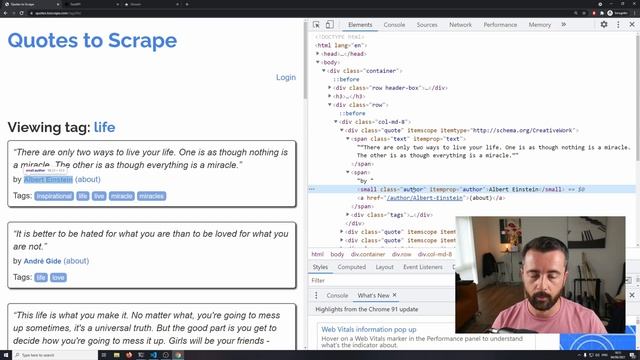Select the Event Listeners pane tab

click(x=423, y=267)
